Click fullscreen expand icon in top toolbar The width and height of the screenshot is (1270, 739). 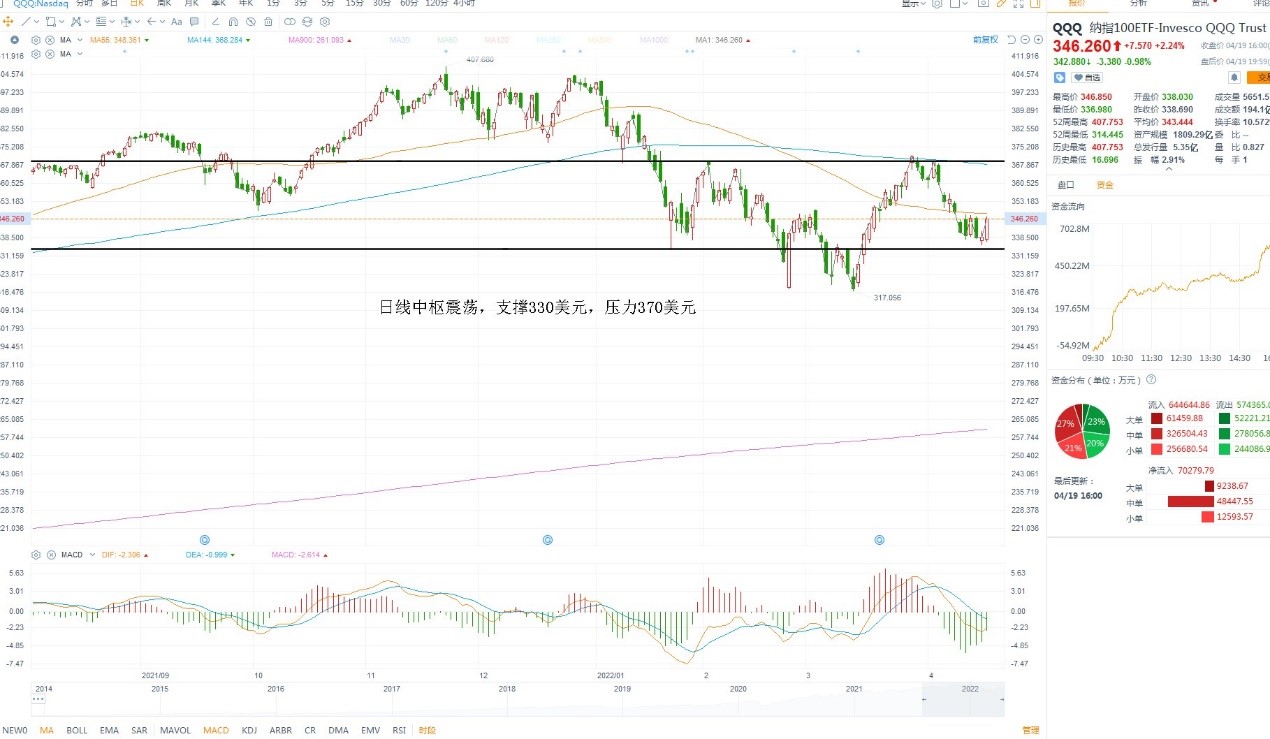(1019, 4)
